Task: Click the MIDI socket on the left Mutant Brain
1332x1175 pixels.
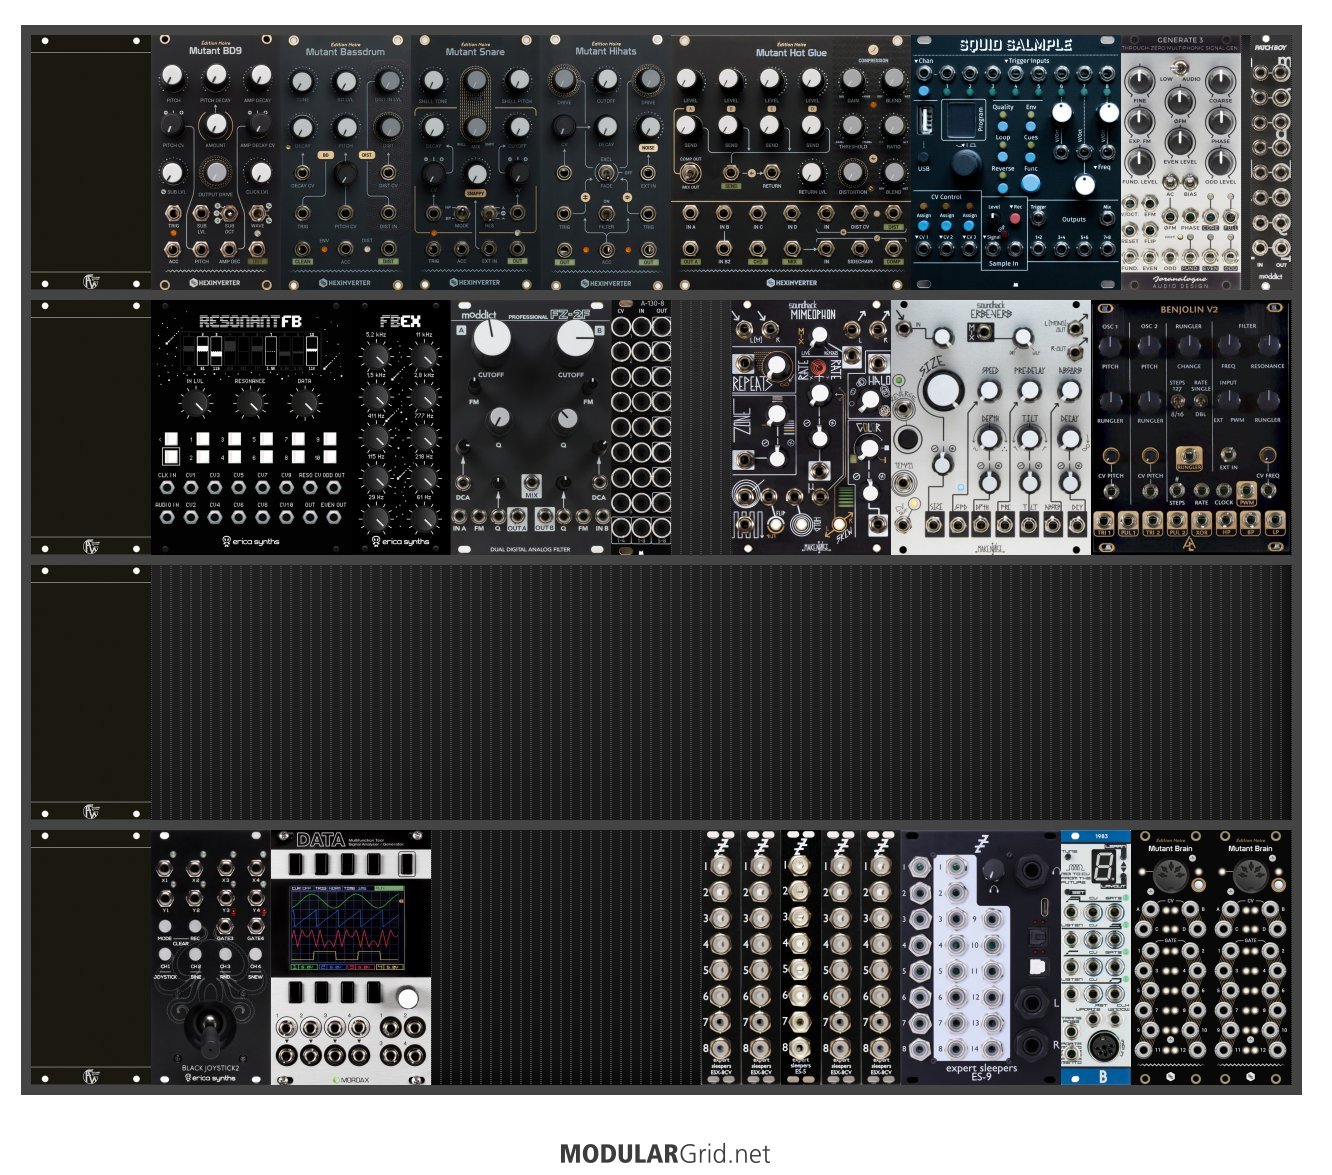Action: click(1170, 878)
